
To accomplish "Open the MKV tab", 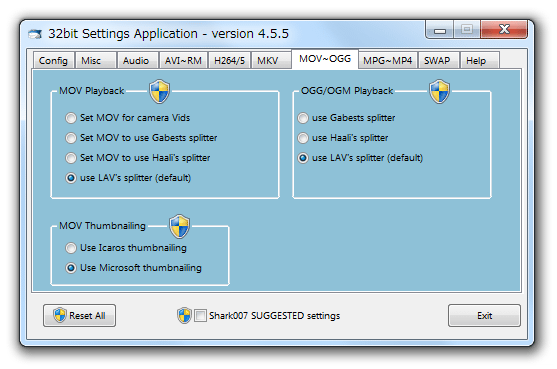I will 271,60.
